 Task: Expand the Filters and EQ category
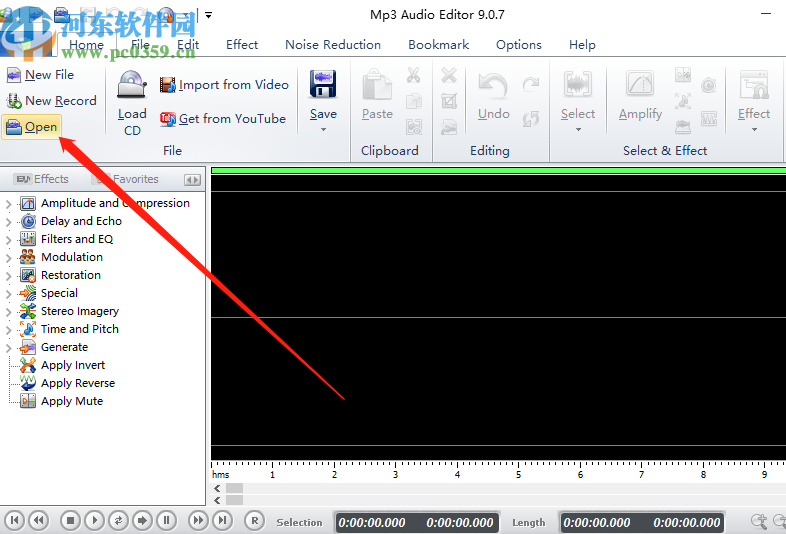click(x=8, y=240)
